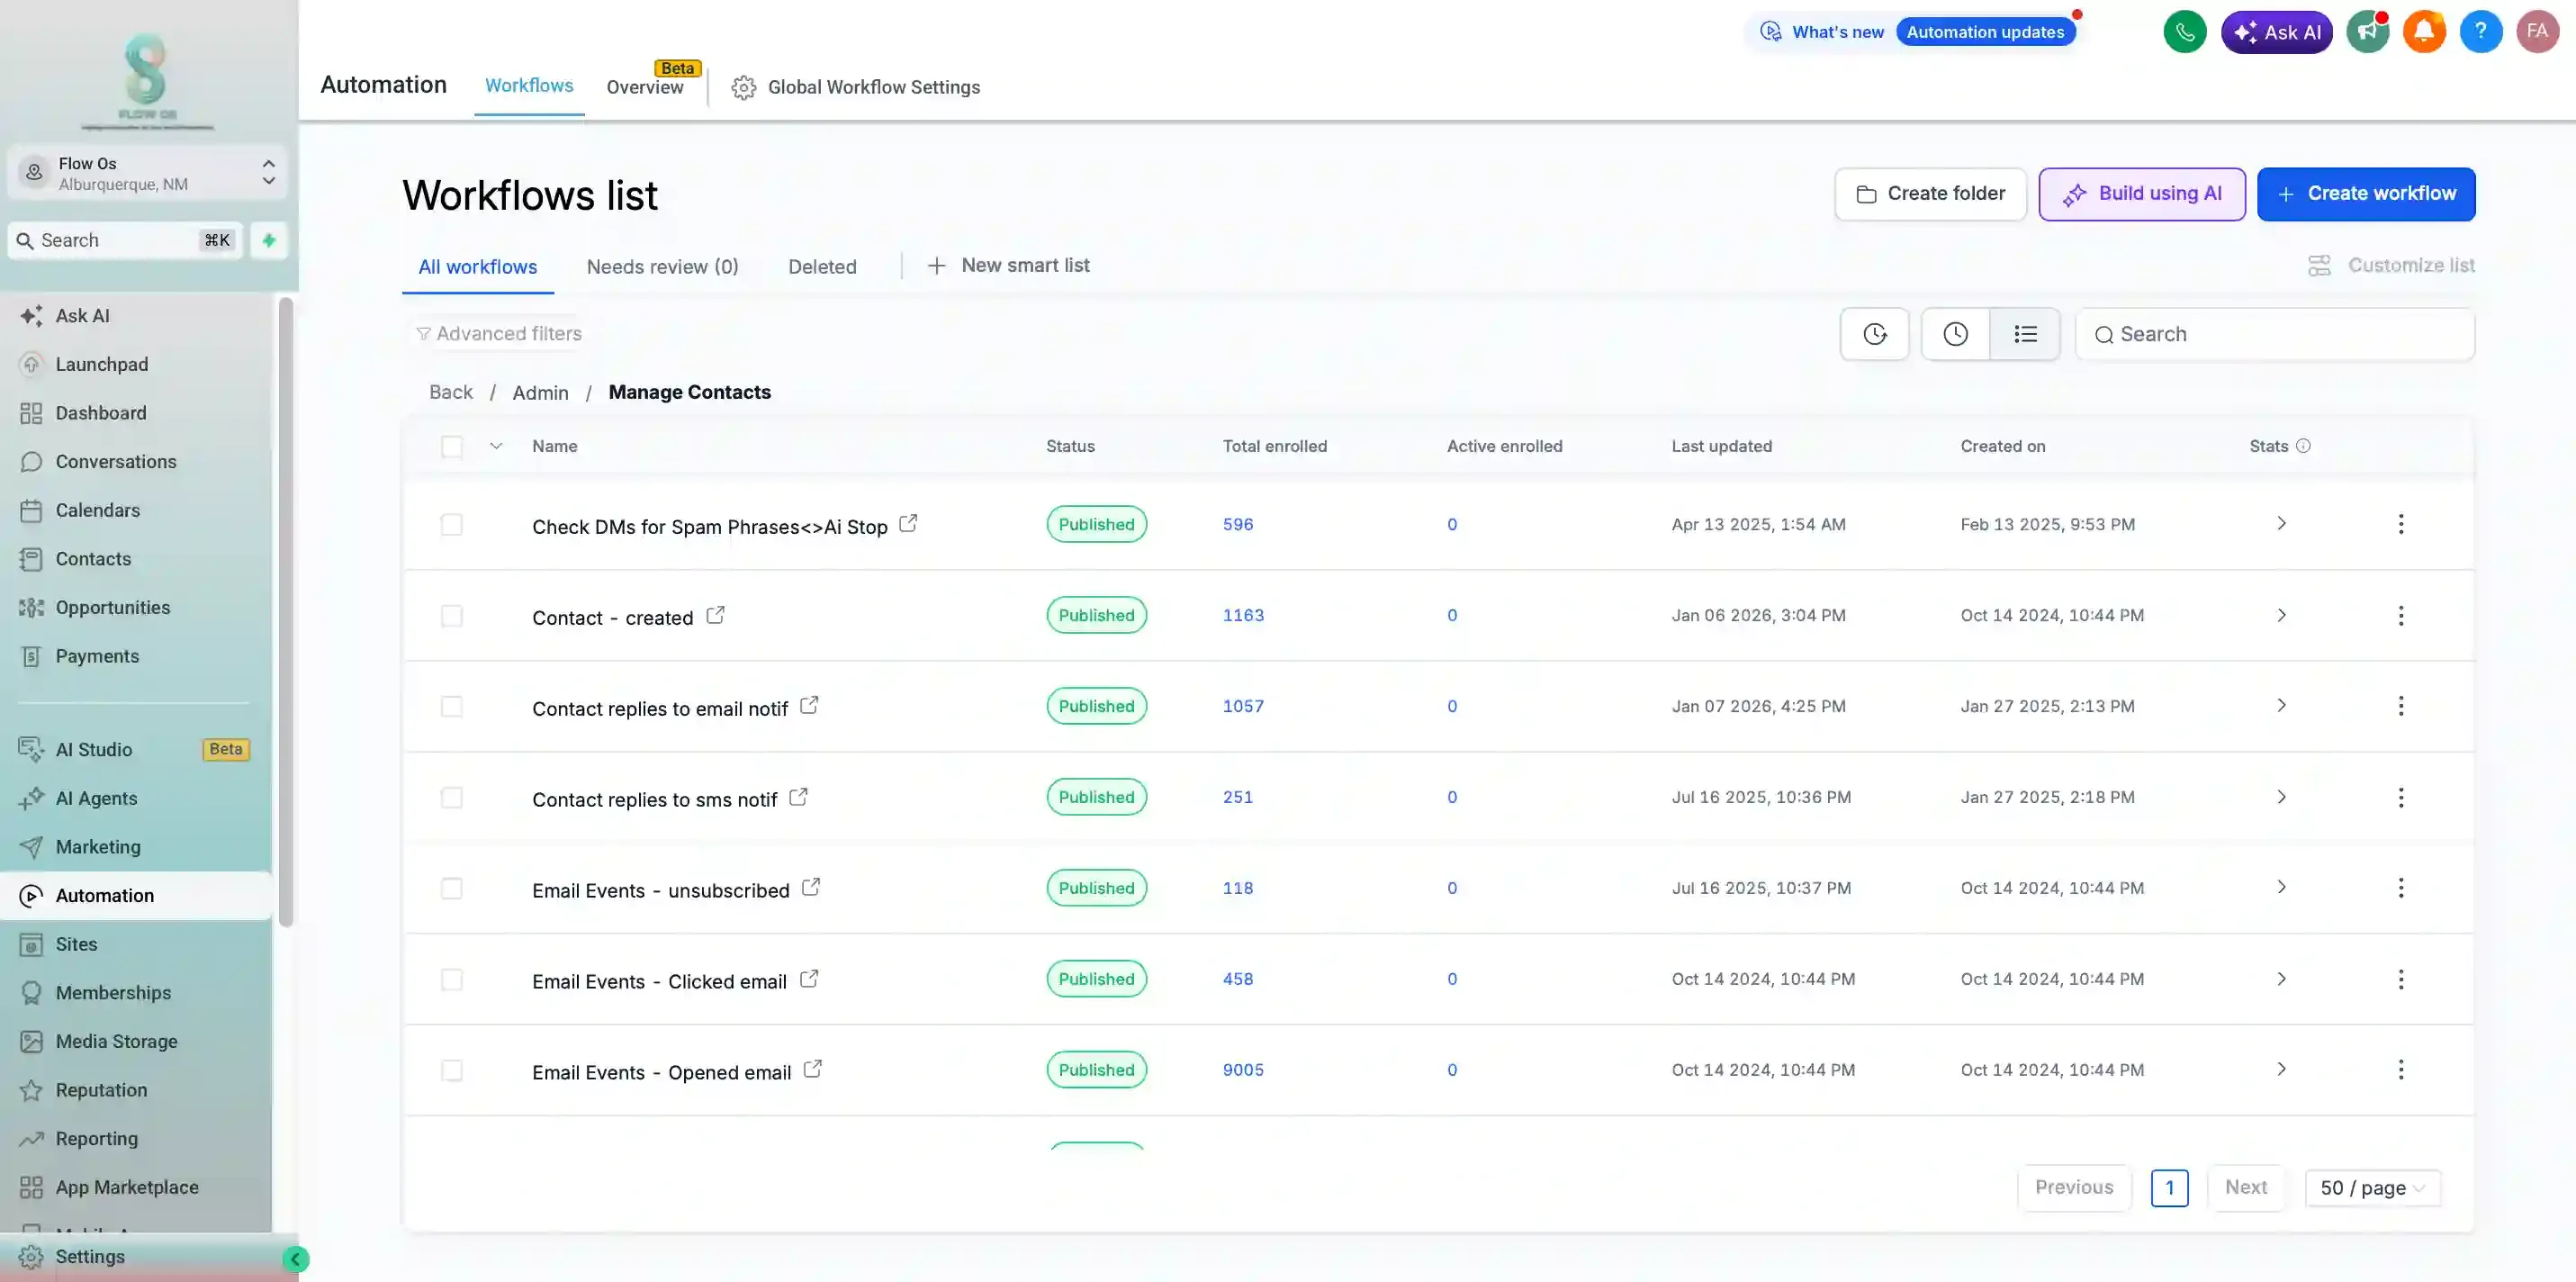Open the megaphone announcements icon
This screenshot has height=1282, width=2576.
[2367, 32]
